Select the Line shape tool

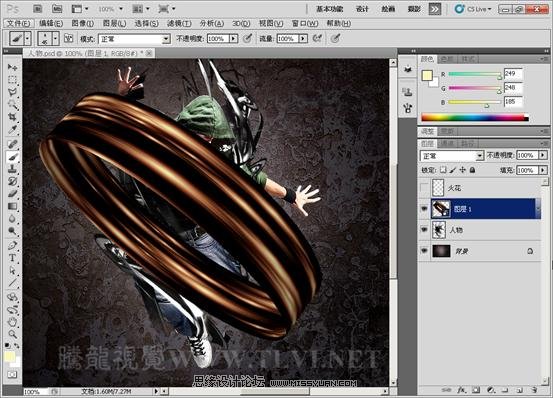(12, 283)
